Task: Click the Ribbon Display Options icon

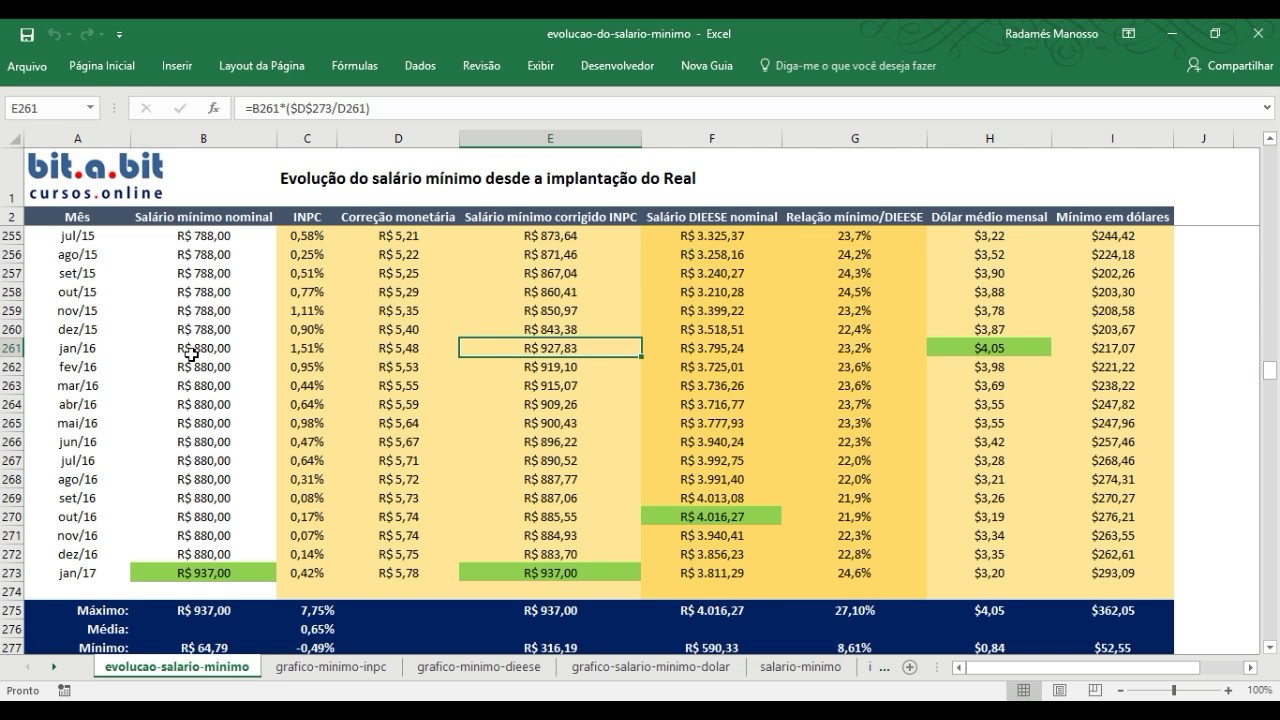Action: click(x=1129, y=34)
